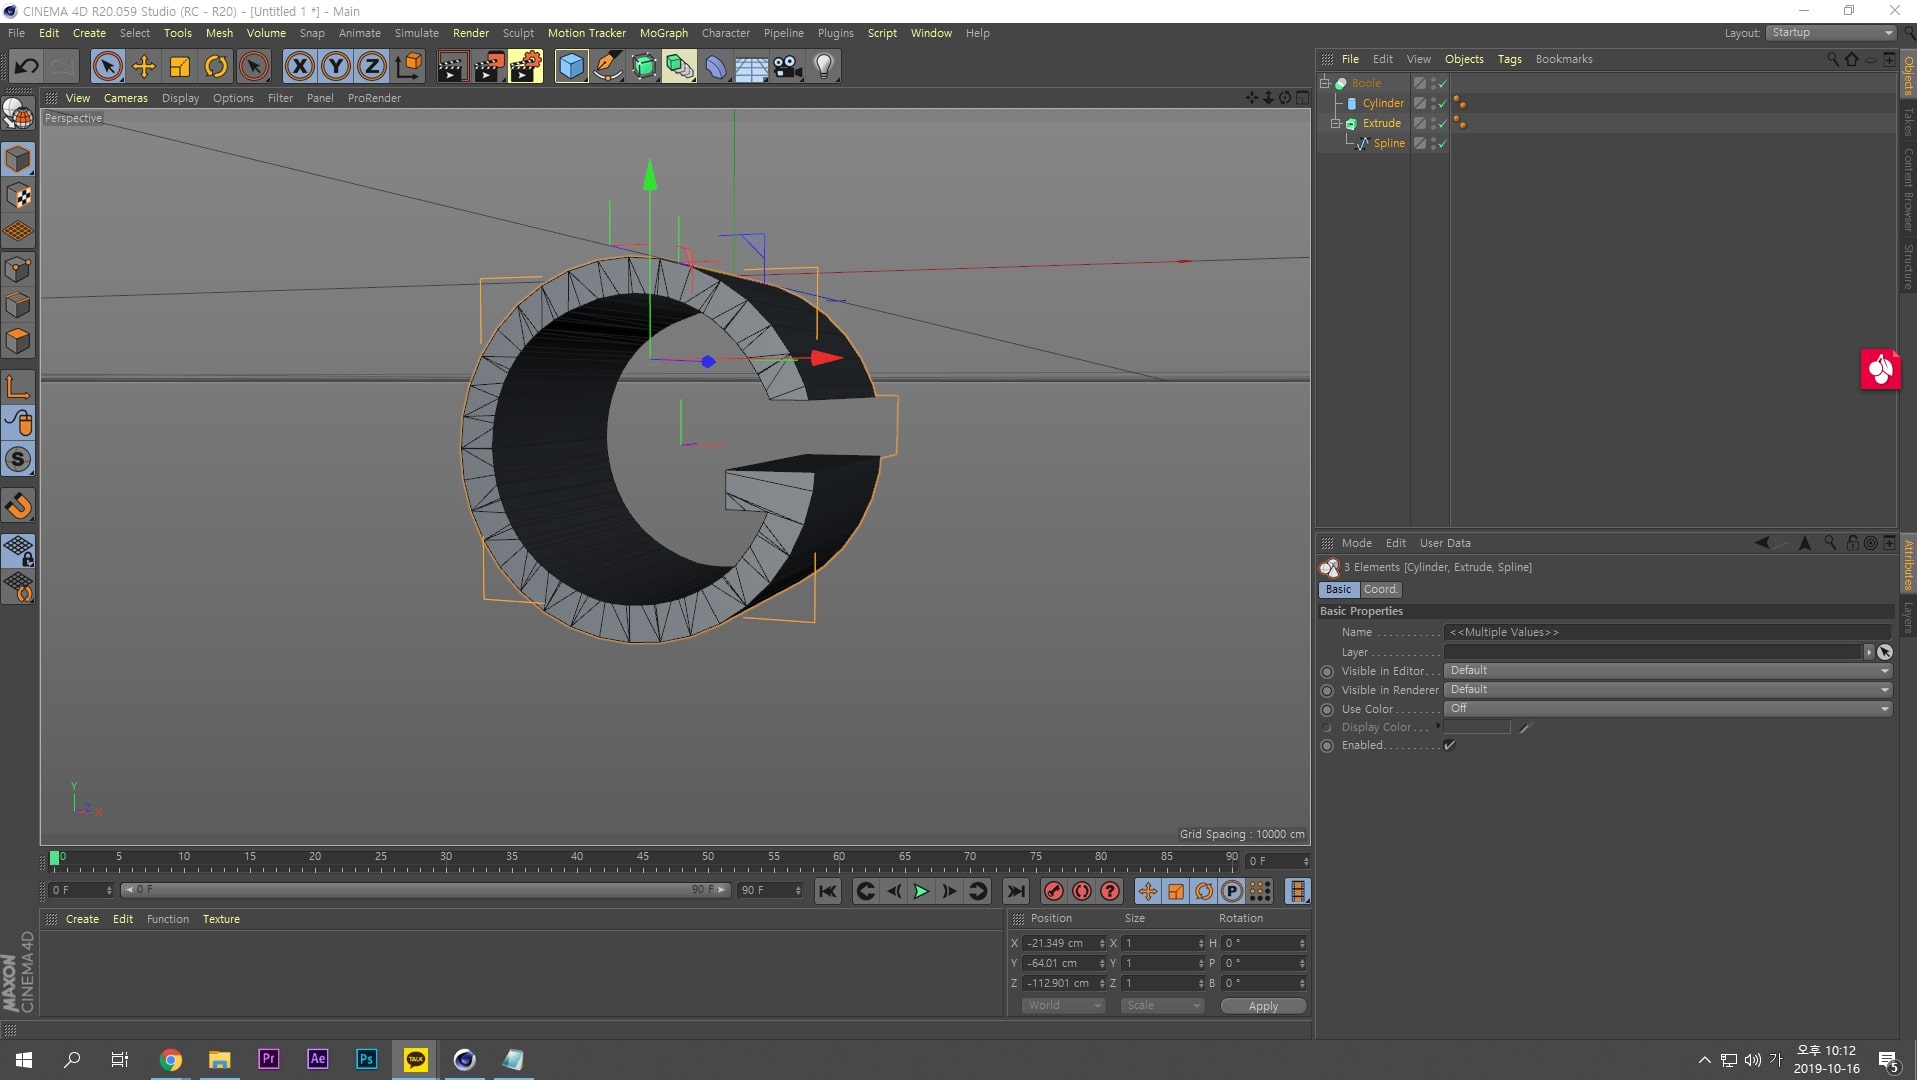Select the Move tool

tap(144, 67)
